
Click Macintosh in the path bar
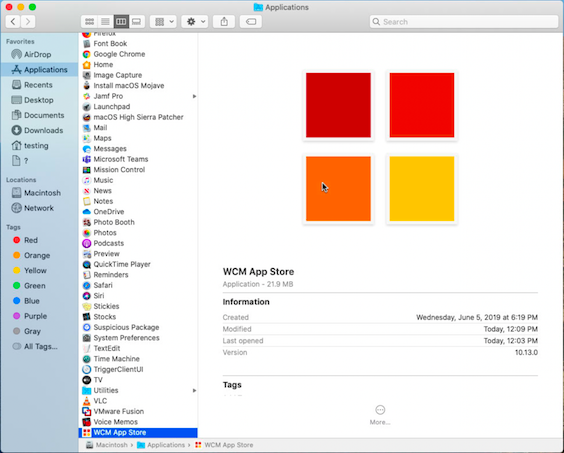coord(106,445)
